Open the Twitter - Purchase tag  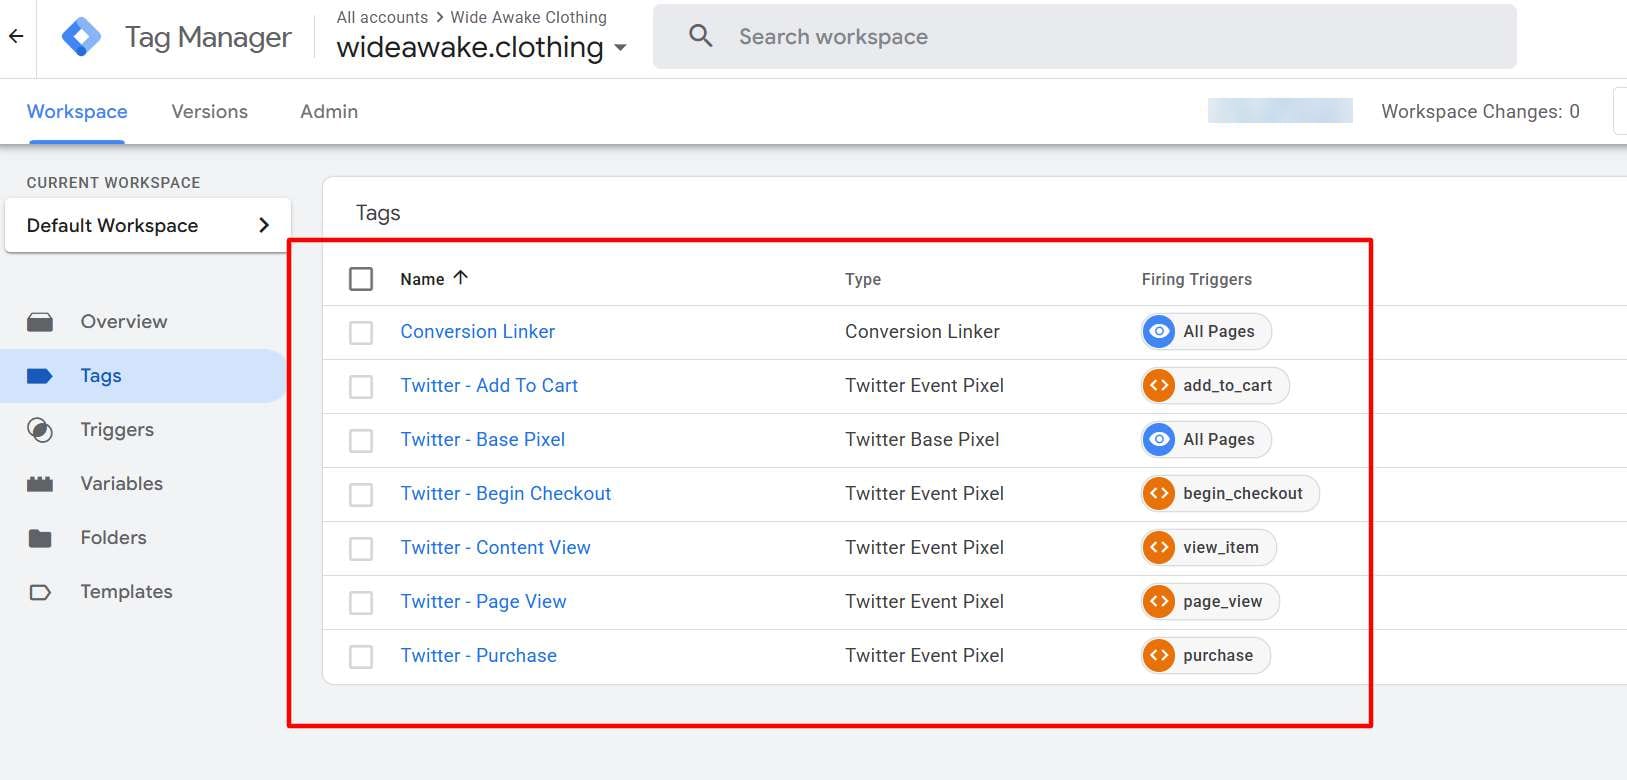479,655
